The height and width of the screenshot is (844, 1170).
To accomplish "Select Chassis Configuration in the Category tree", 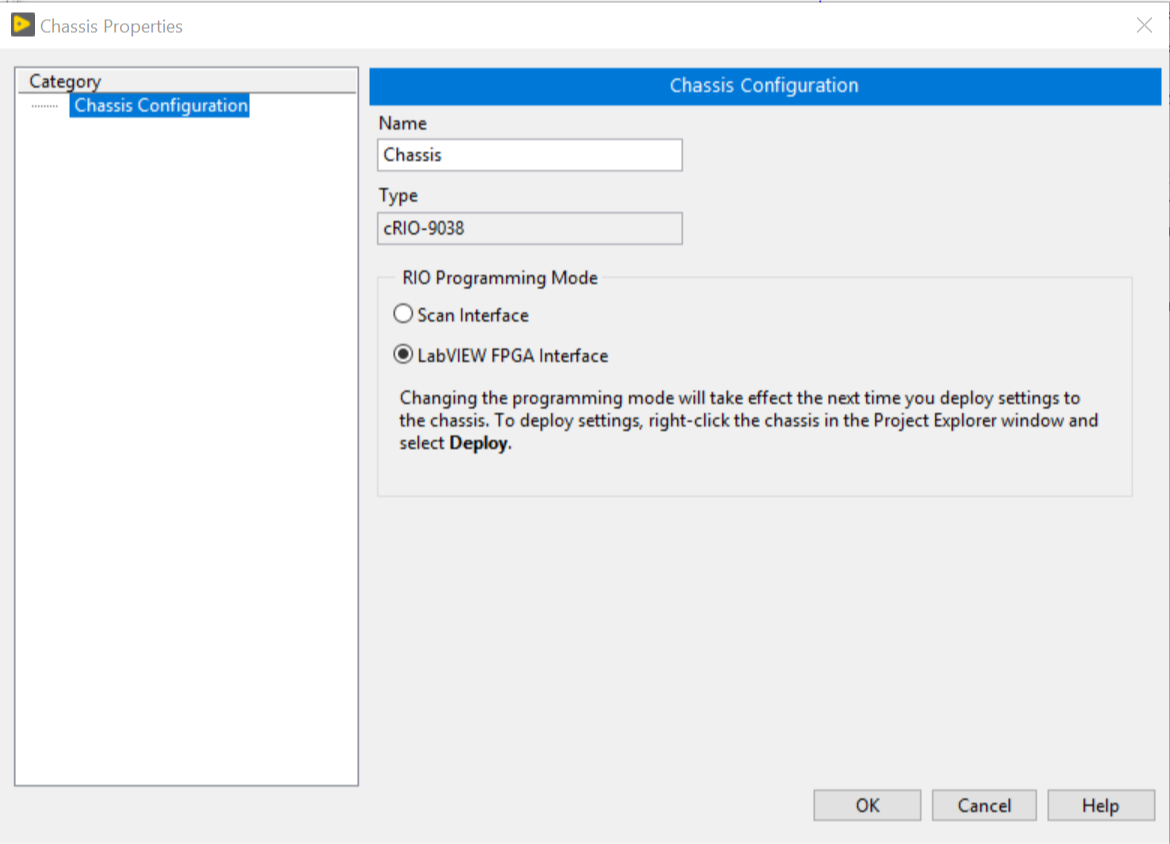I will pos(160,105).
